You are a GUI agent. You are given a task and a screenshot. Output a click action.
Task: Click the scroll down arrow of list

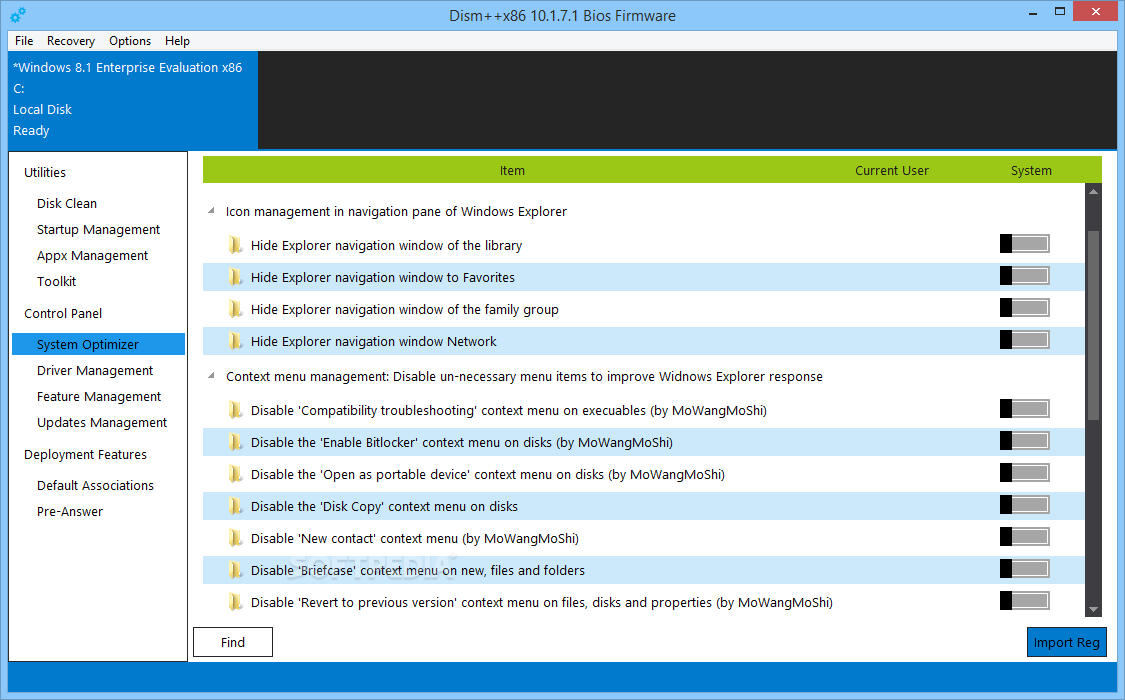(1093, 610)
